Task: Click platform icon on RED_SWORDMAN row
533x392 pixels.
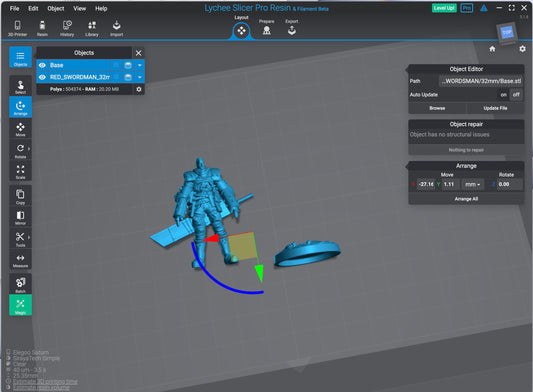Action: [128, 78]
